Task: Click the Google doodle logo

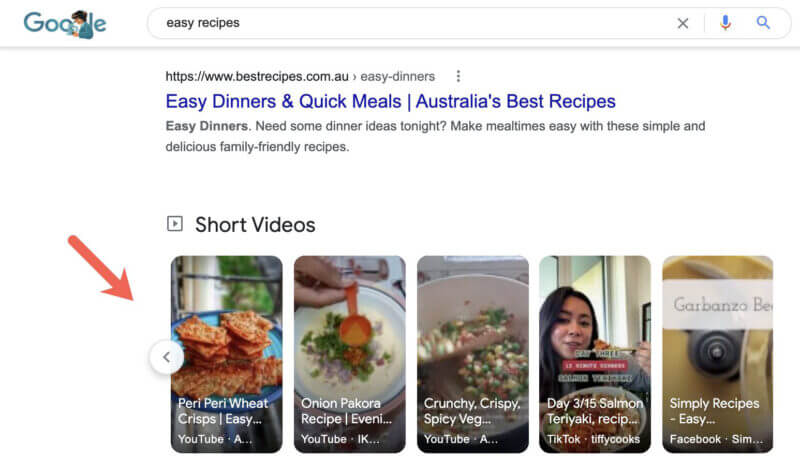Action: pos(65,23)
